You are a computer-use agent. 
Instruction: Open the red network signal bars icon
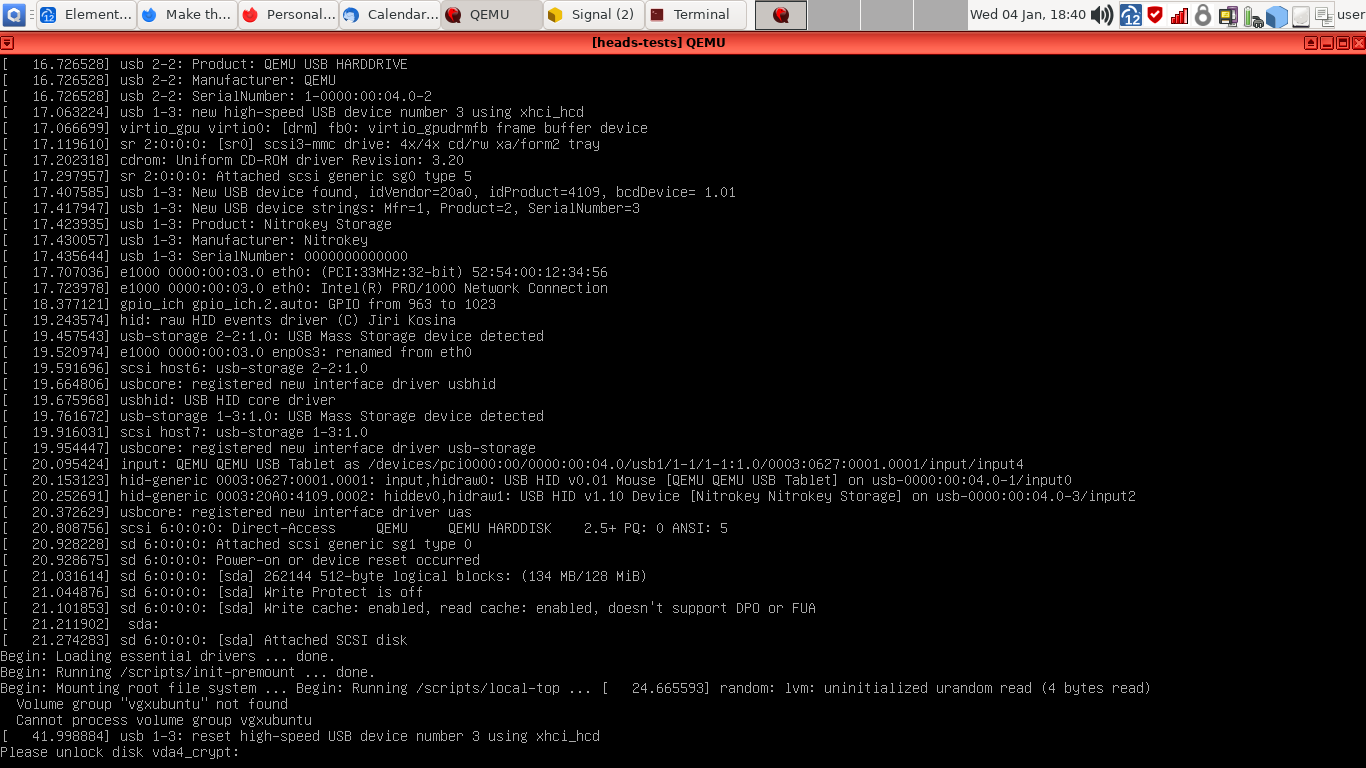(x=1179, y=15)
